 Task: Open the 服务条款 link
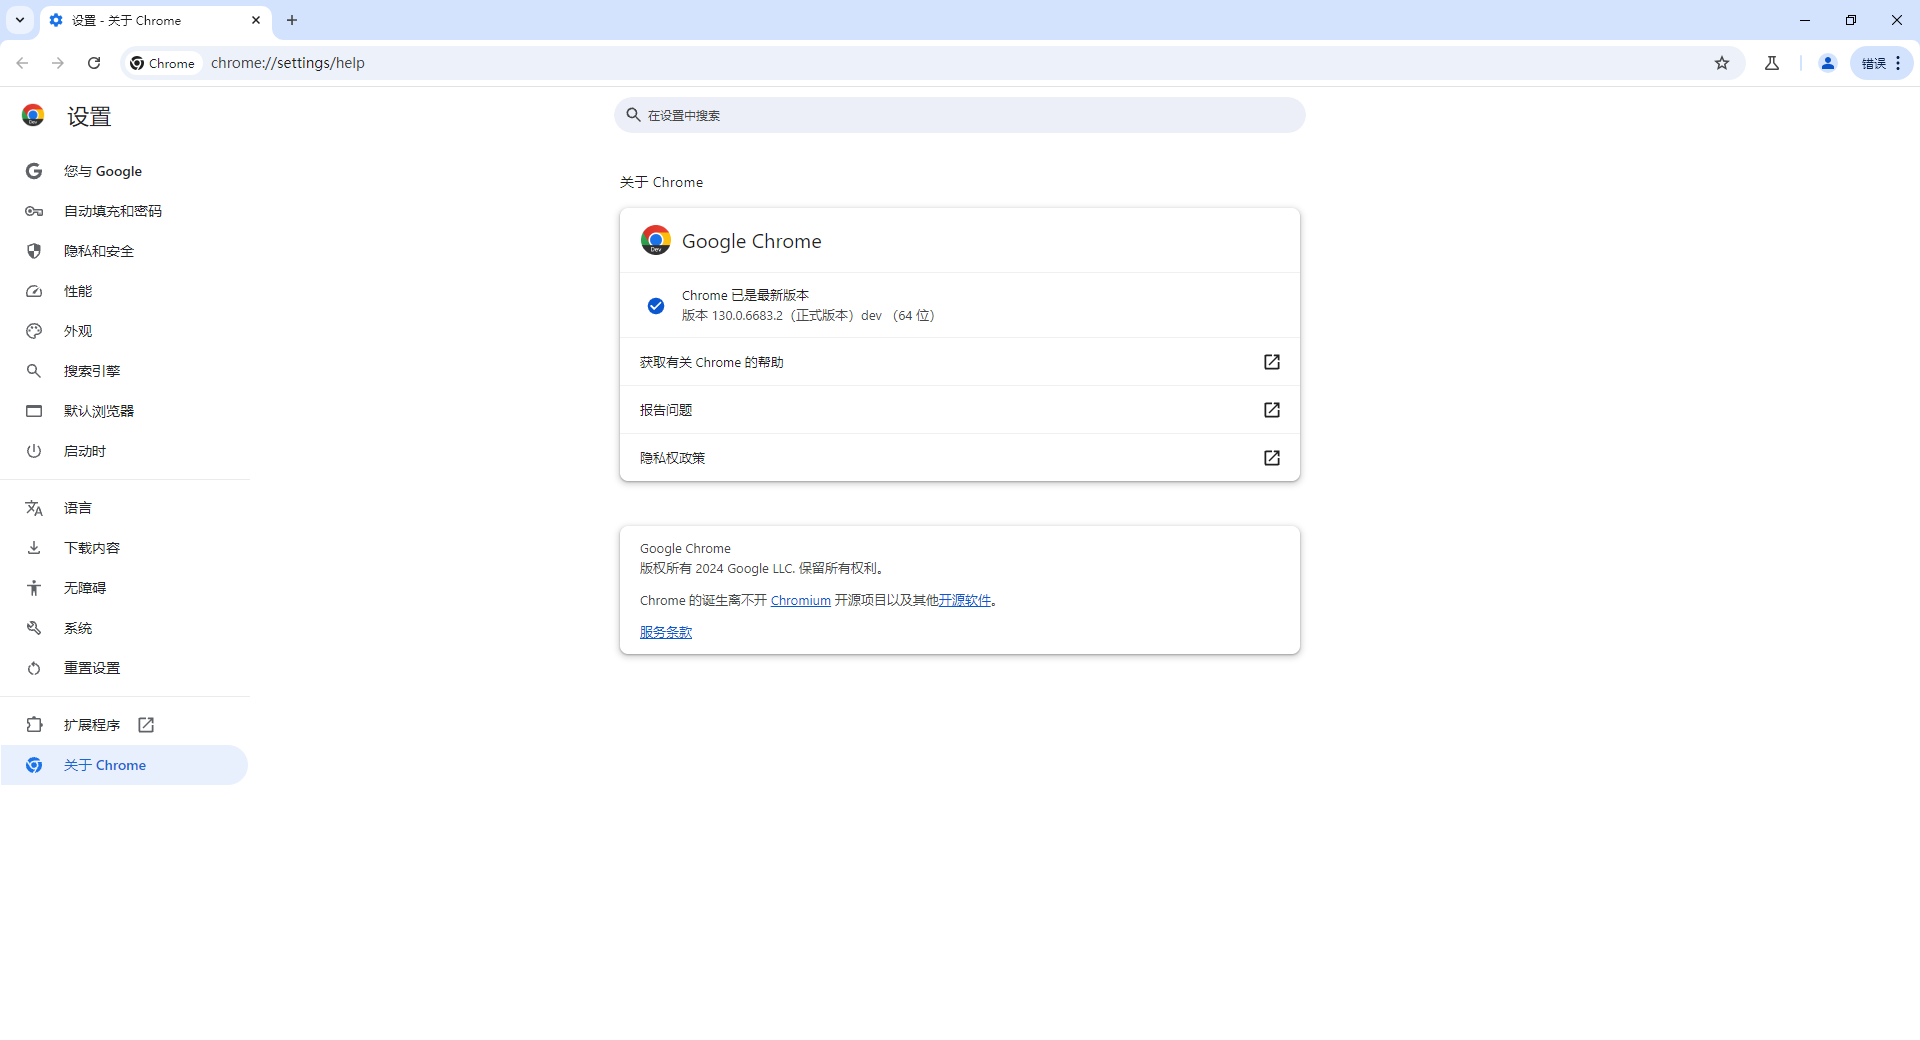click(x=666, y=632)
